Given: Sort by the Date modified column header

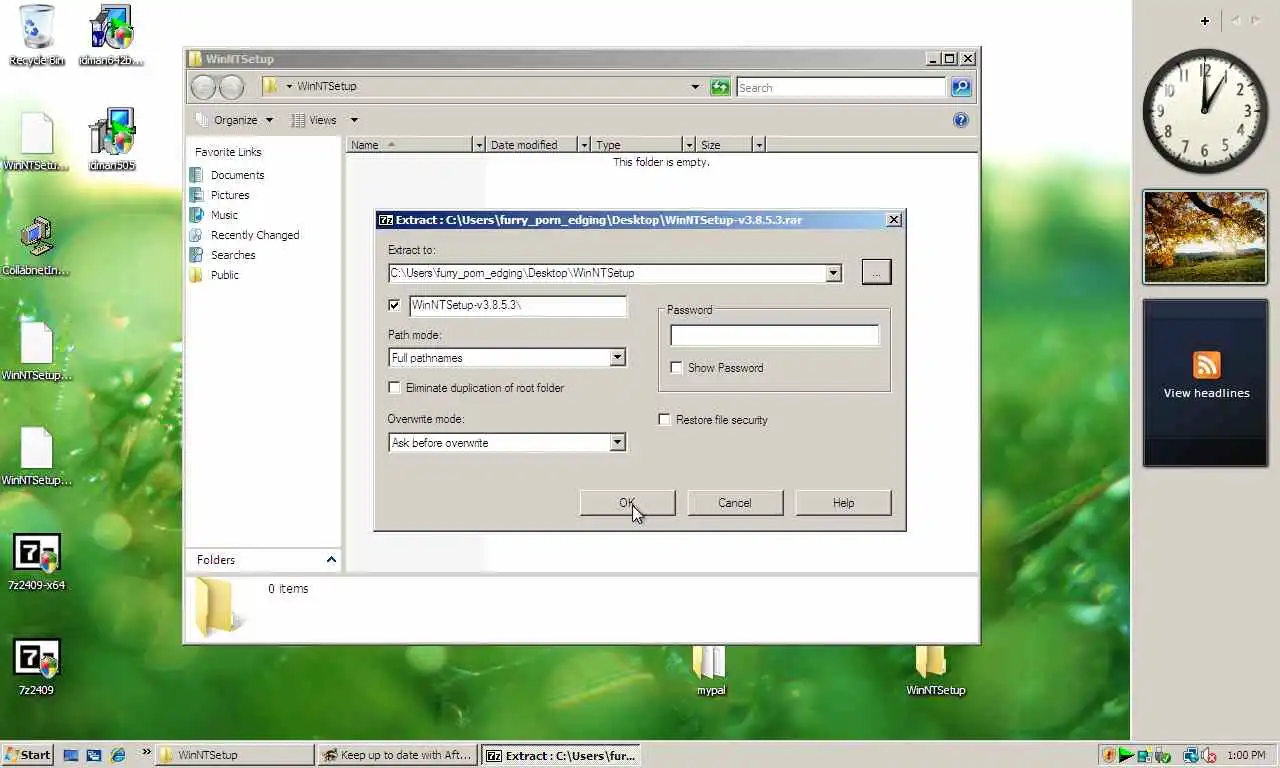Looking at the screenshot, I should point(532,145).
